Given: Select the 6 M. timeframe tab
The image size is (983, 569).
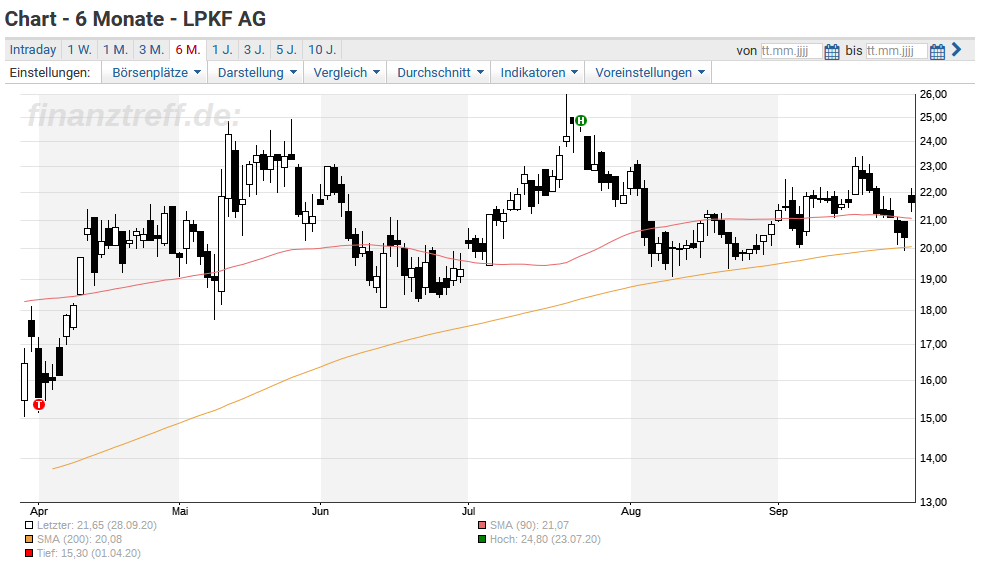Looking at the screenshot, I should point(187,50).
